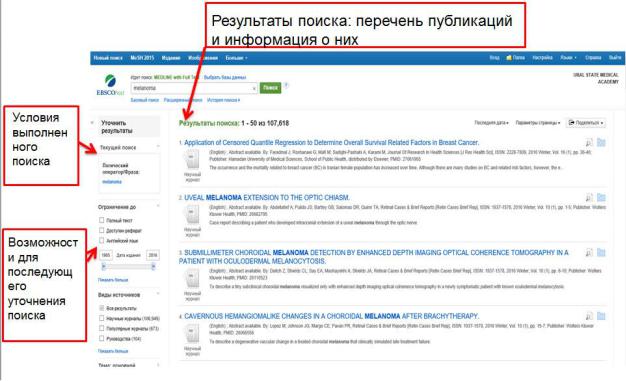Viewport: 626px width, 381px height.
Task: Add Submillimeter Choroidal Melanoma article to folder
Action: tap(601, 252)
